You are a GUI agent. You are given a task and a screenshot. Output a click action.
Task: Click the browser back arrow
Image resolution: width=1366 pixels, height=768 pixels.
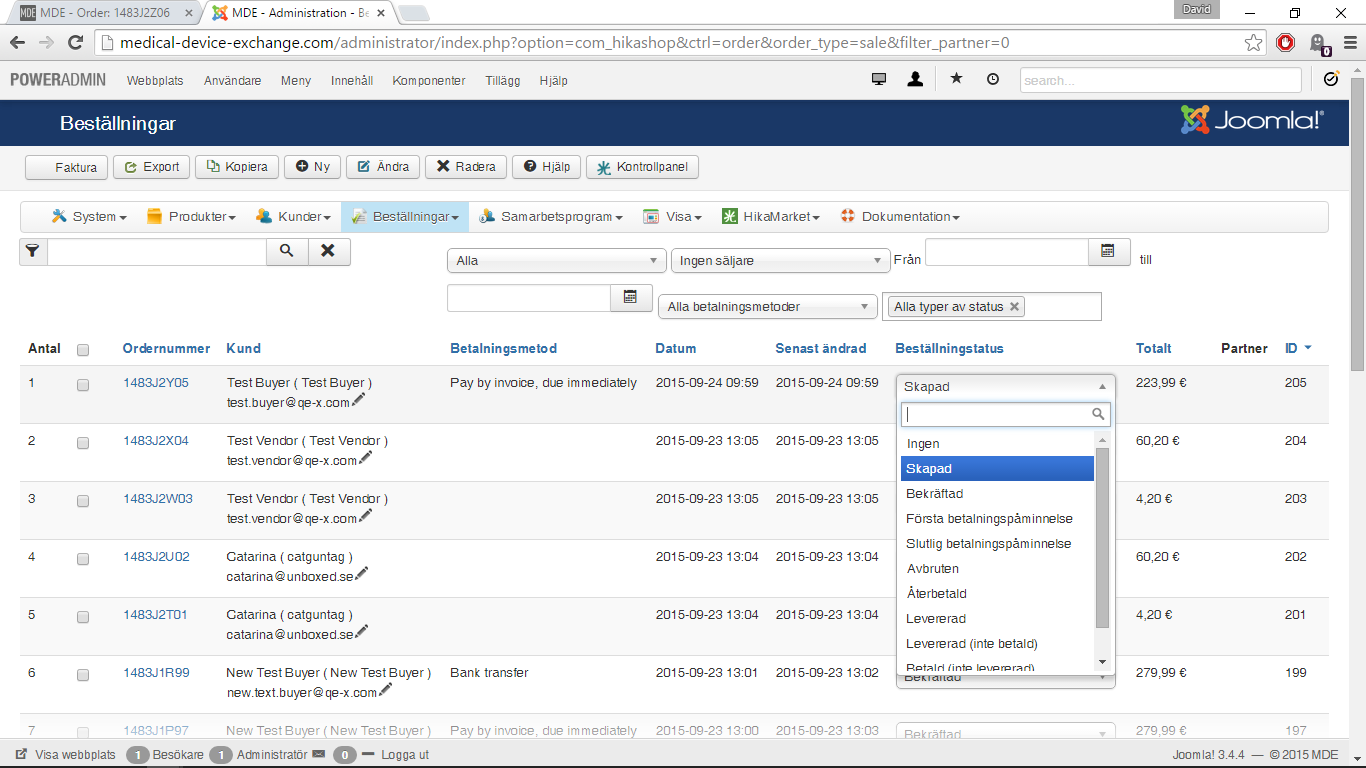tap(17, 43)
